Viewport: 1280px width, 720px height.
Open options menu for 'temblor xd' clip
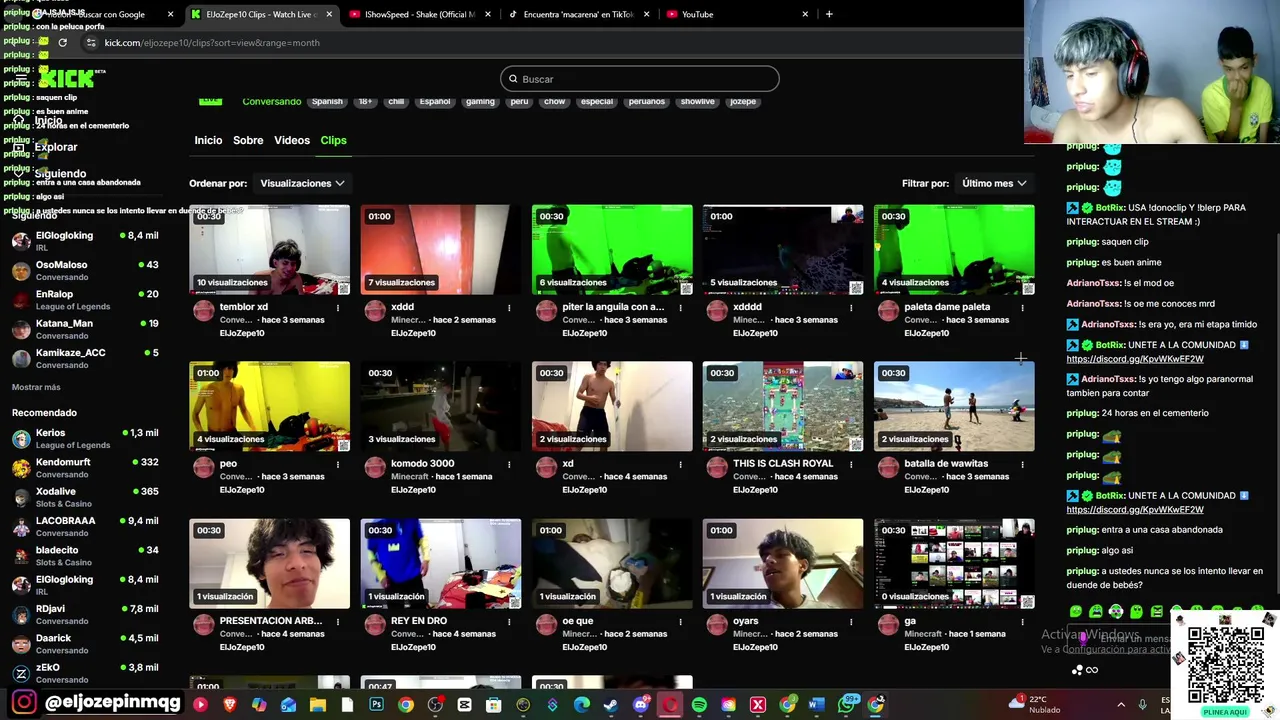pos(338,308)
